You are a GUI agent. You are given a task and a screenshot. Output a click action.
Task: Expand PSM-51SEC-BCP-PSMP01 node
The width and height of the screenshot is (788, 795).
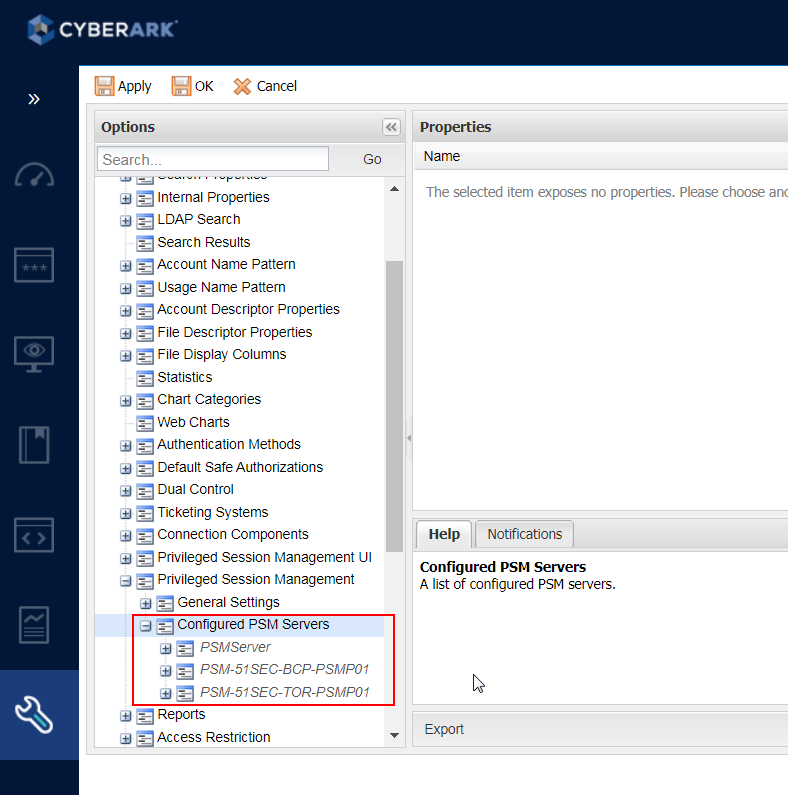165,671
